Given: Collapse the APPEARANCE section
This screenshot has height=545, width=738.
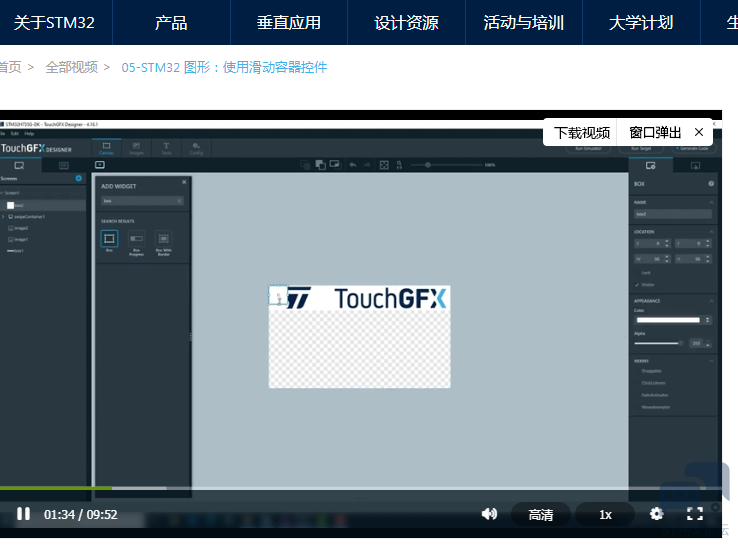Looking at the screenshot, I should [711, 301].
